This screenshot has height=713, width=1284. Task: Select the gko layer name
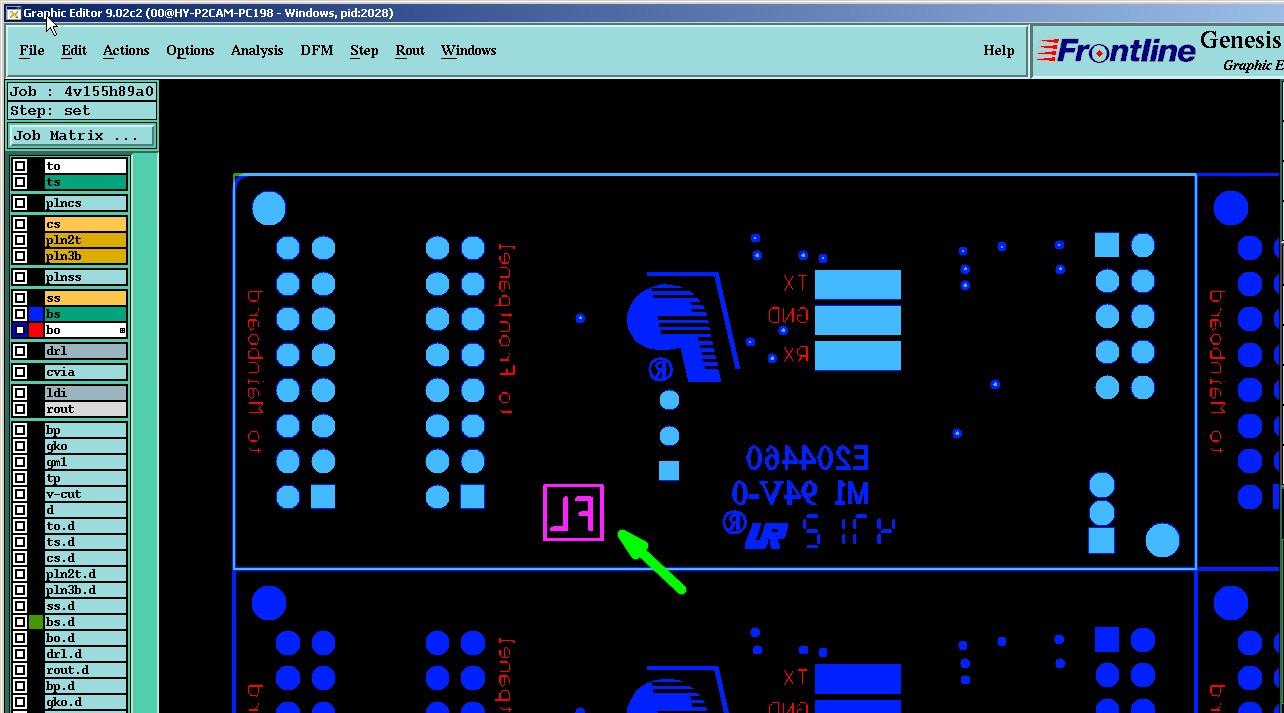point(86,446)
